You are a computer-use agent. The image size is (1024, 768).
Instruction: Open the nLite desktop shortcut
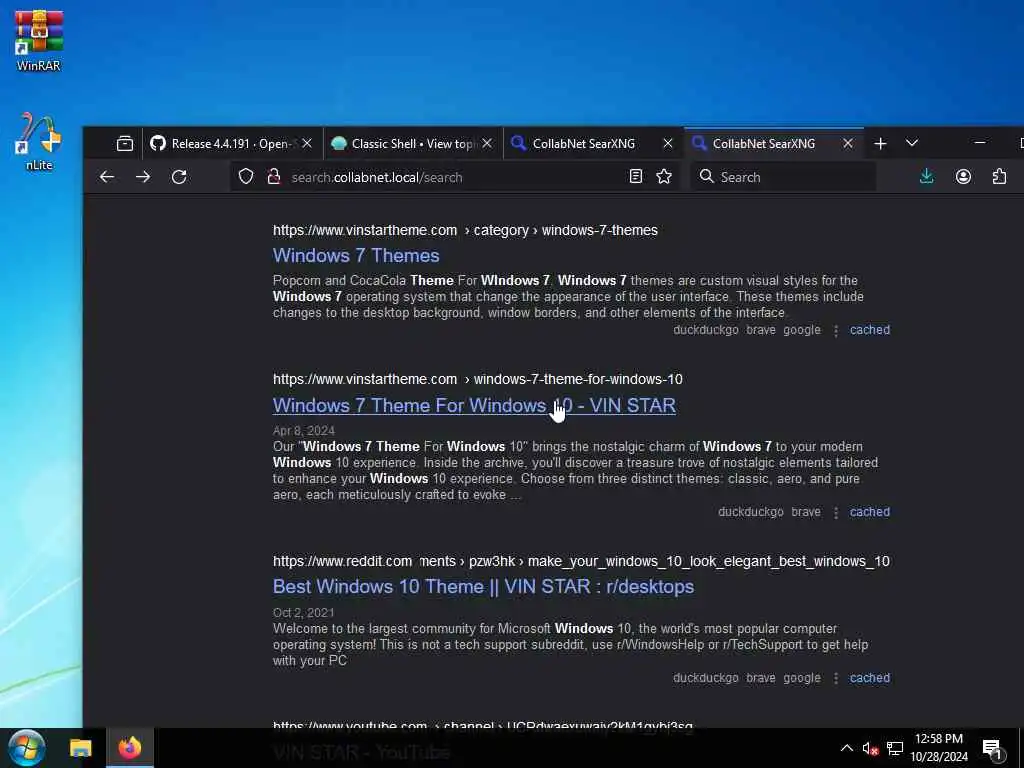(39, 142)
